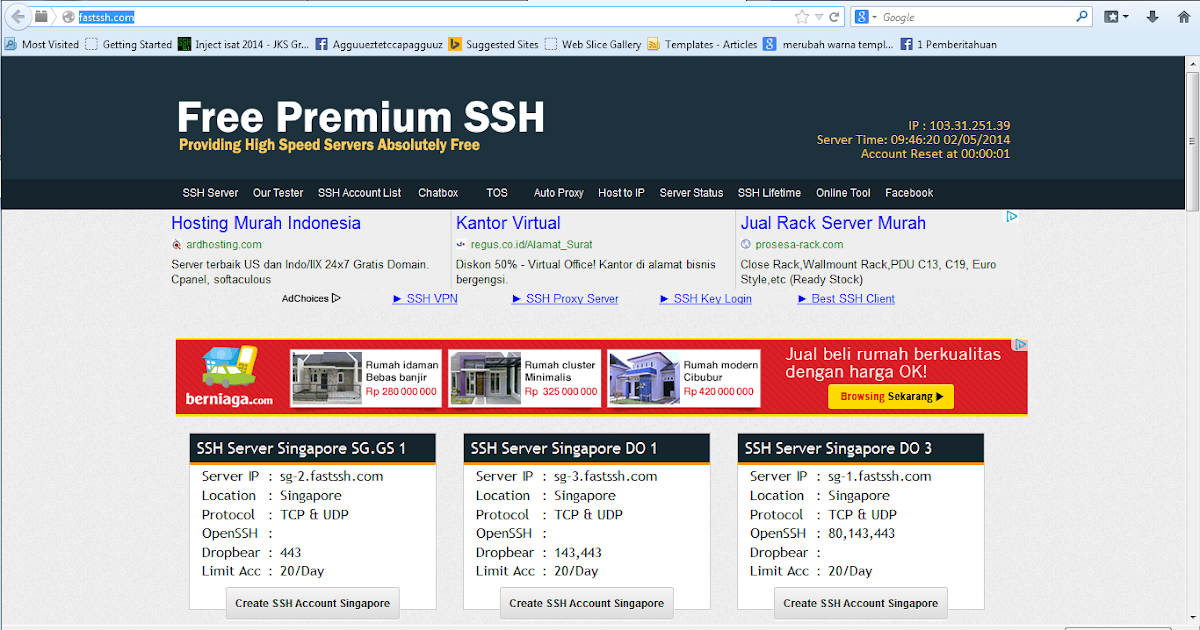Open the Downloads arrow icon
The width and height of the screenshot is (1200, 630).
pyautogui.click(x=1153, y=17)
